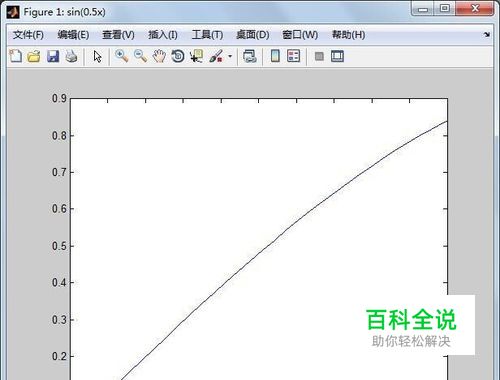The height and width of the screenshot is (380, 500).
Task: Choose the Data Cursor tool
Action: point(197,56)
